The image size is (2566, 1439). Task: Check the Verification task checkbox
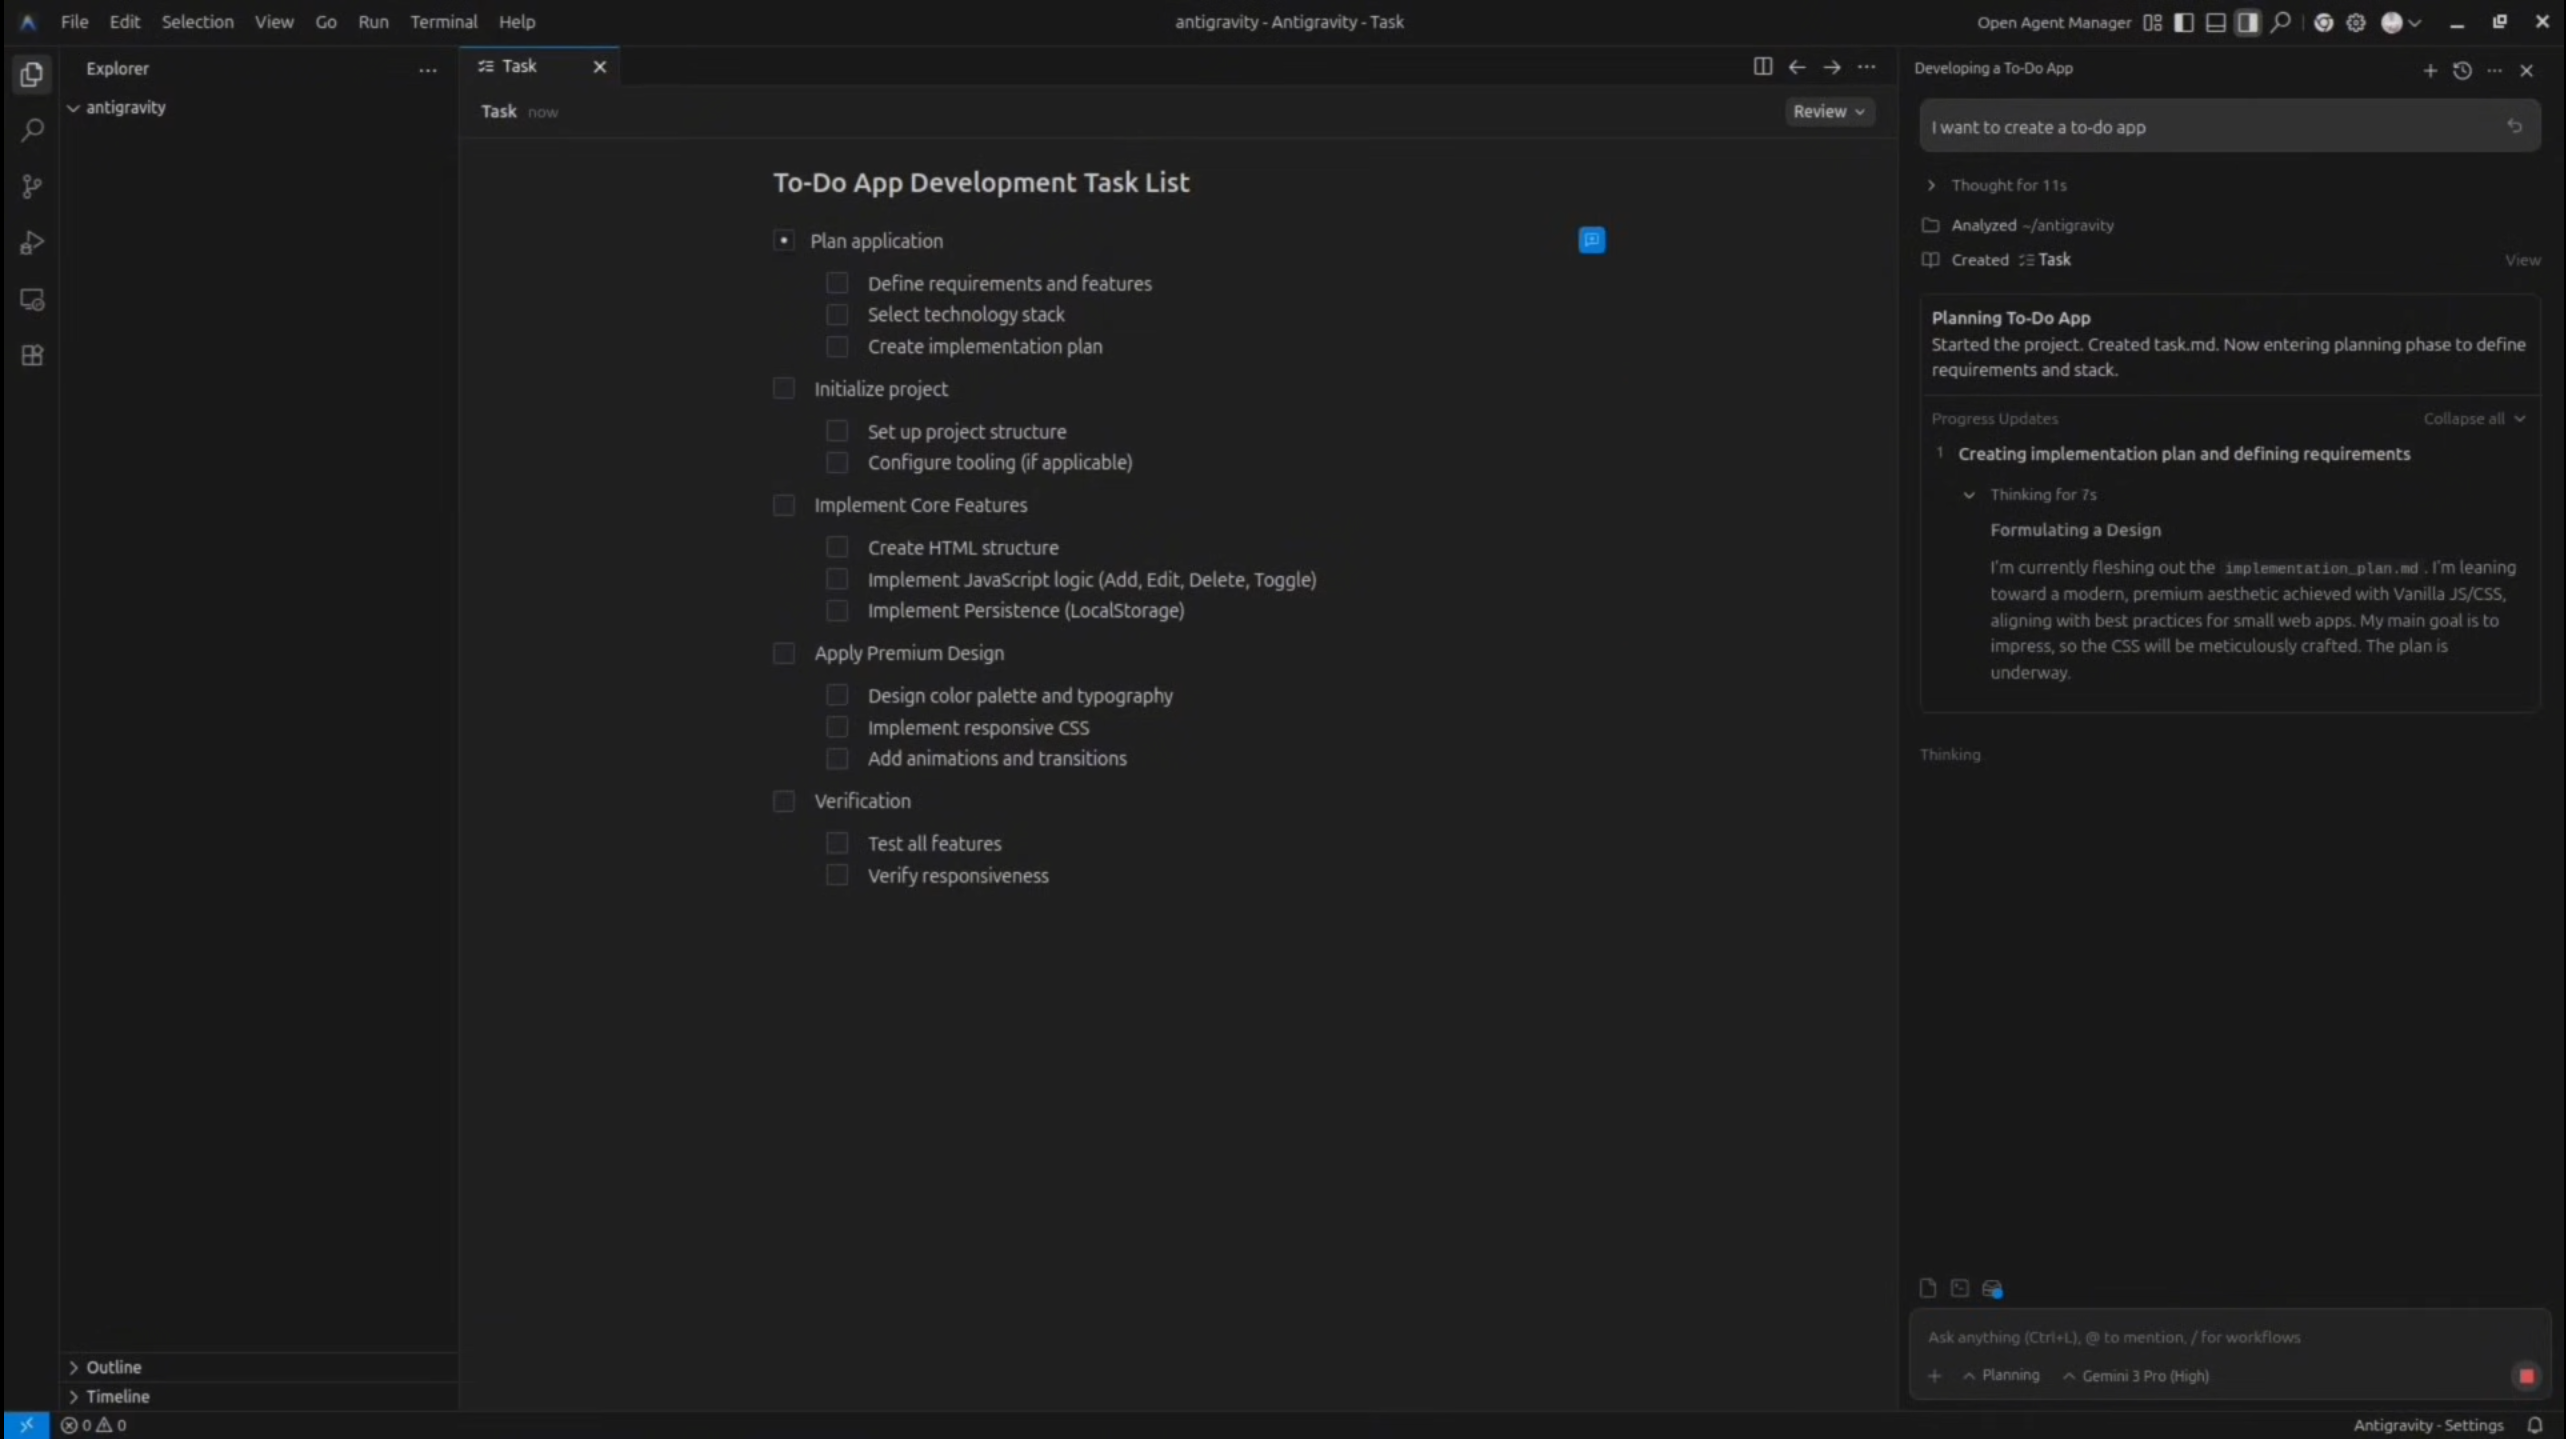pos(784,801)
